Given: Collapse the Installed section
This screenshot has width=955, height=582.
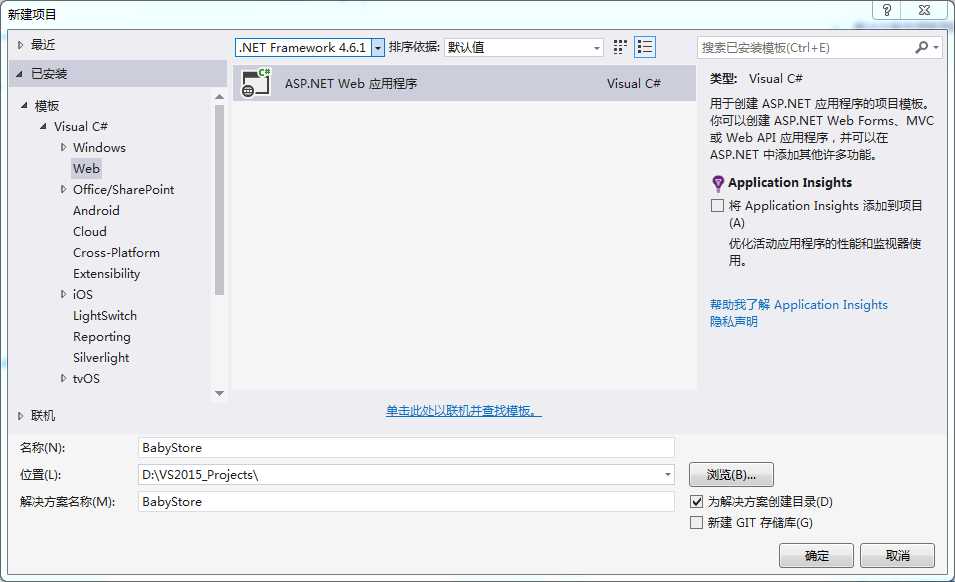Looking at the screenshot, I should coord(19,74).
